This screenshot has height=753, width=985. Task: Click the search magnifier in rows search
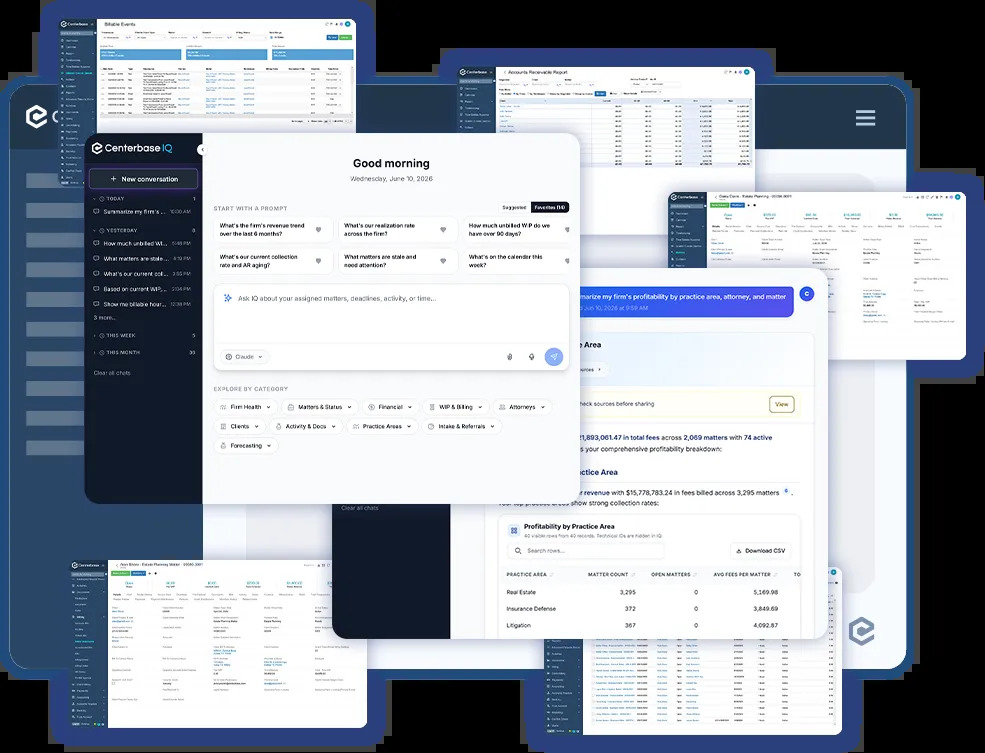[x=518, y=551]
